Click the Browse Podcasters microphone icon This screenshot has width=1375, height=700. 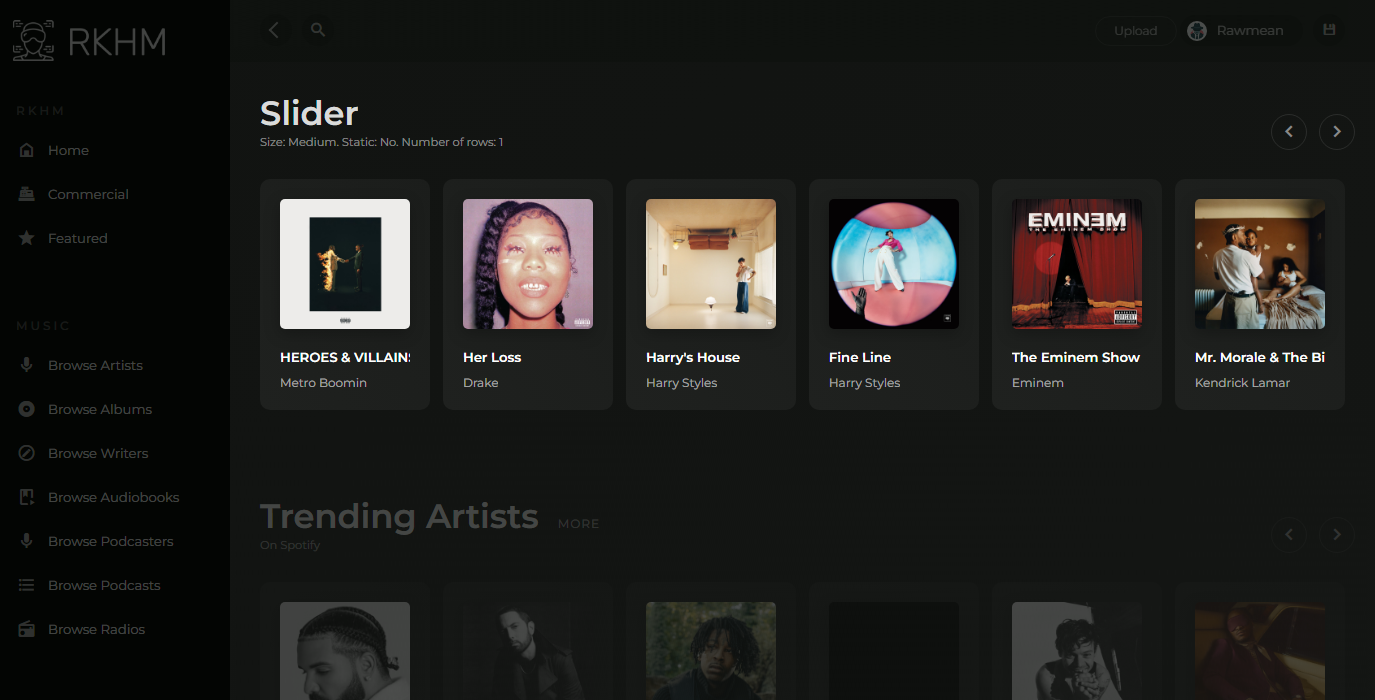[27, 541]
